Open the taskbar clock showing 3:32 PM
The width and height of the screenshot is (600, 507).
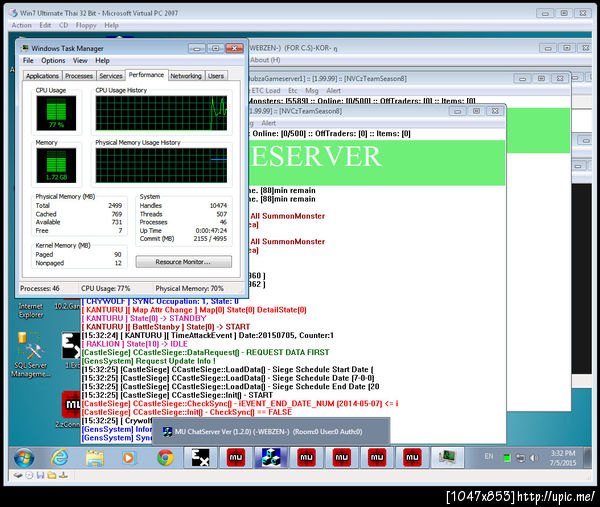pyautogui.click(x=562, y=458)
